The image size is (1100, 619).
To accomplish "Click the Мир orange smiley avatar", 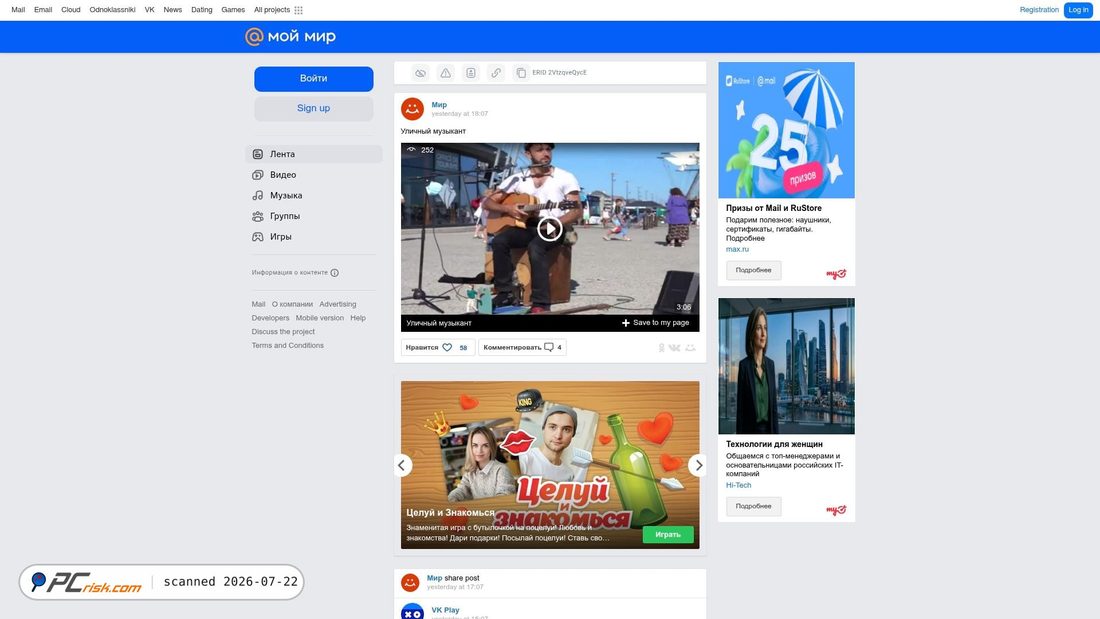I will tap(412, 109).
